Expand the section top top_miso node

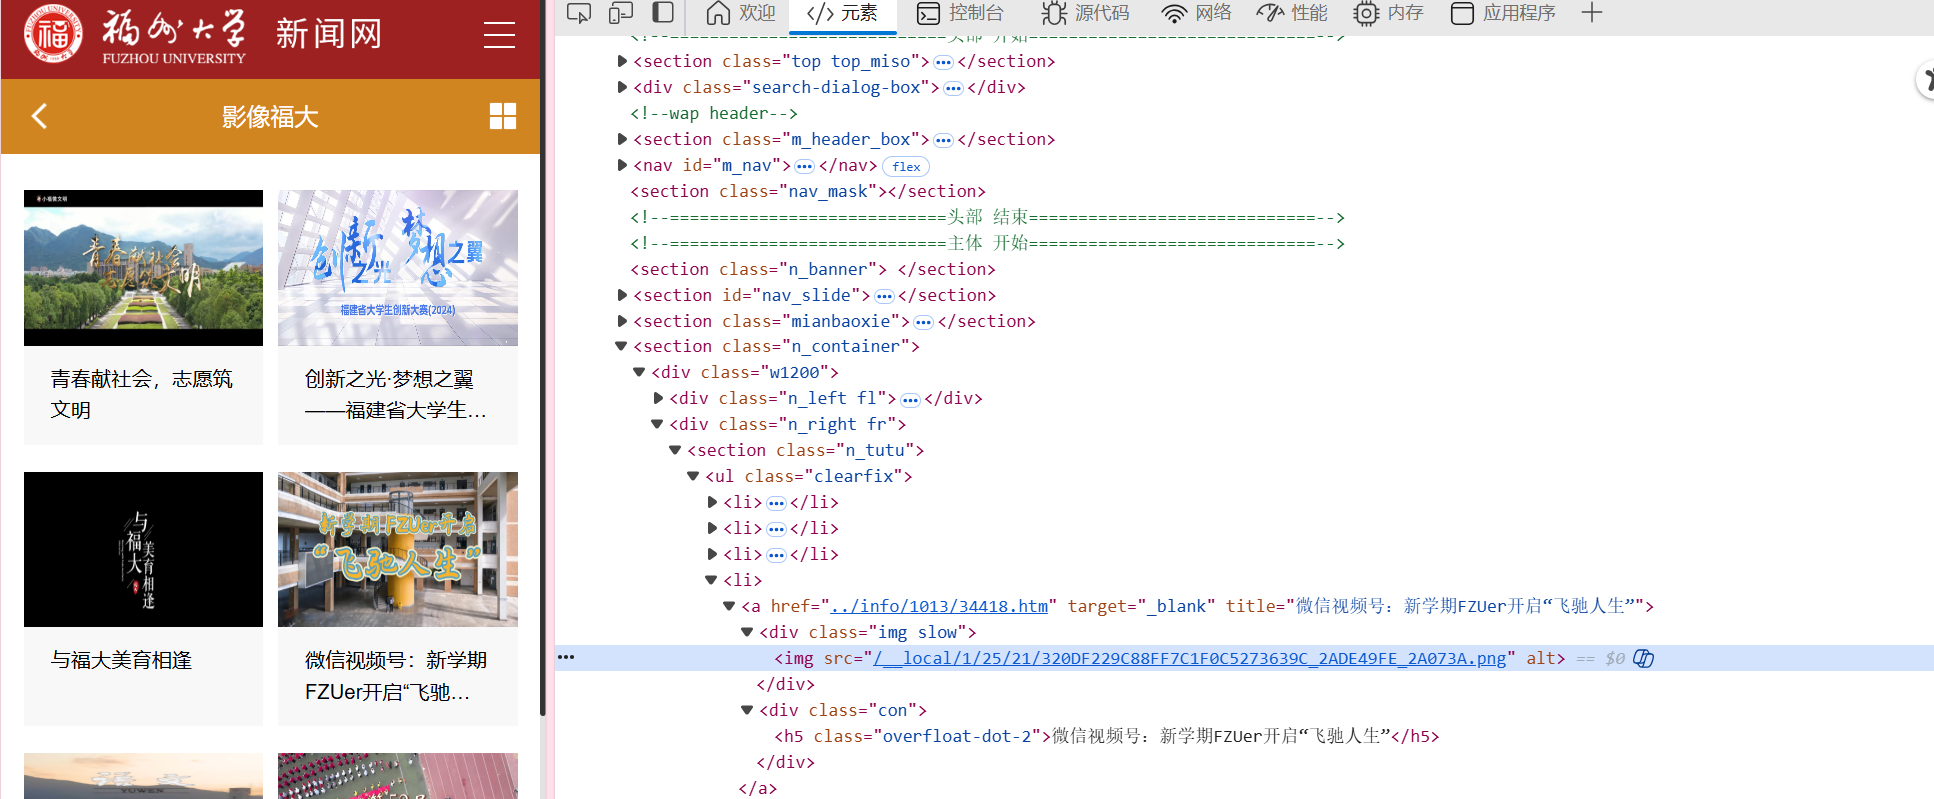(622, 61)
